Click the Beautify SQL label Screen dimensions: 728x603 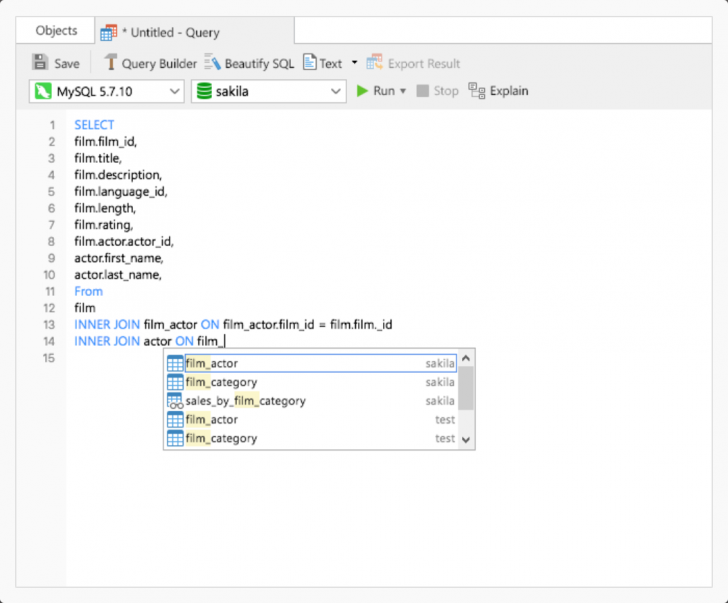click(x=259, y=64)
